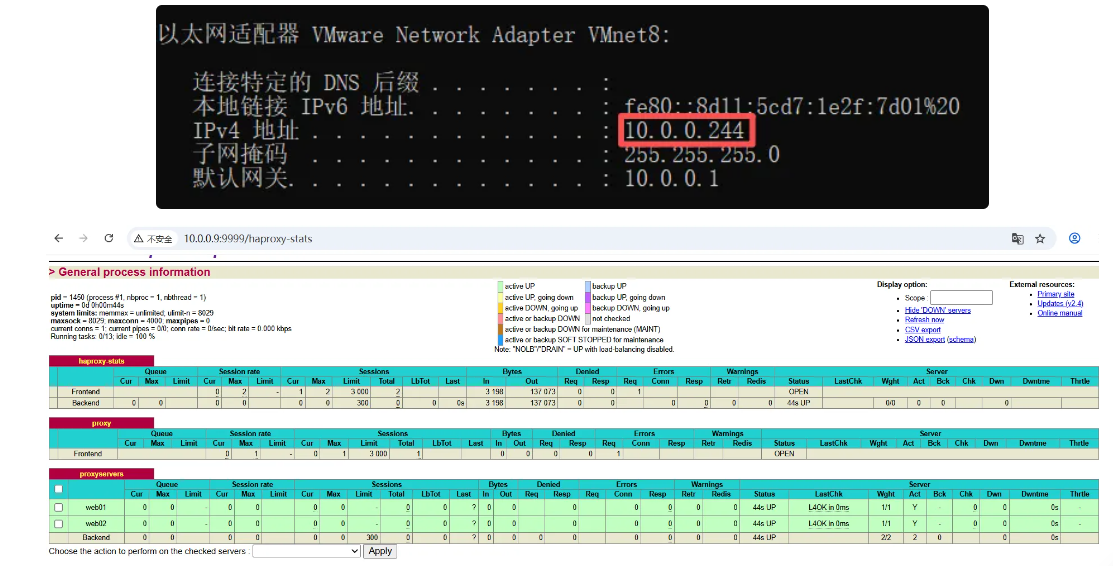Click the haproxy-stats section title
This screenshot has width=1113, height=566.
102,361
